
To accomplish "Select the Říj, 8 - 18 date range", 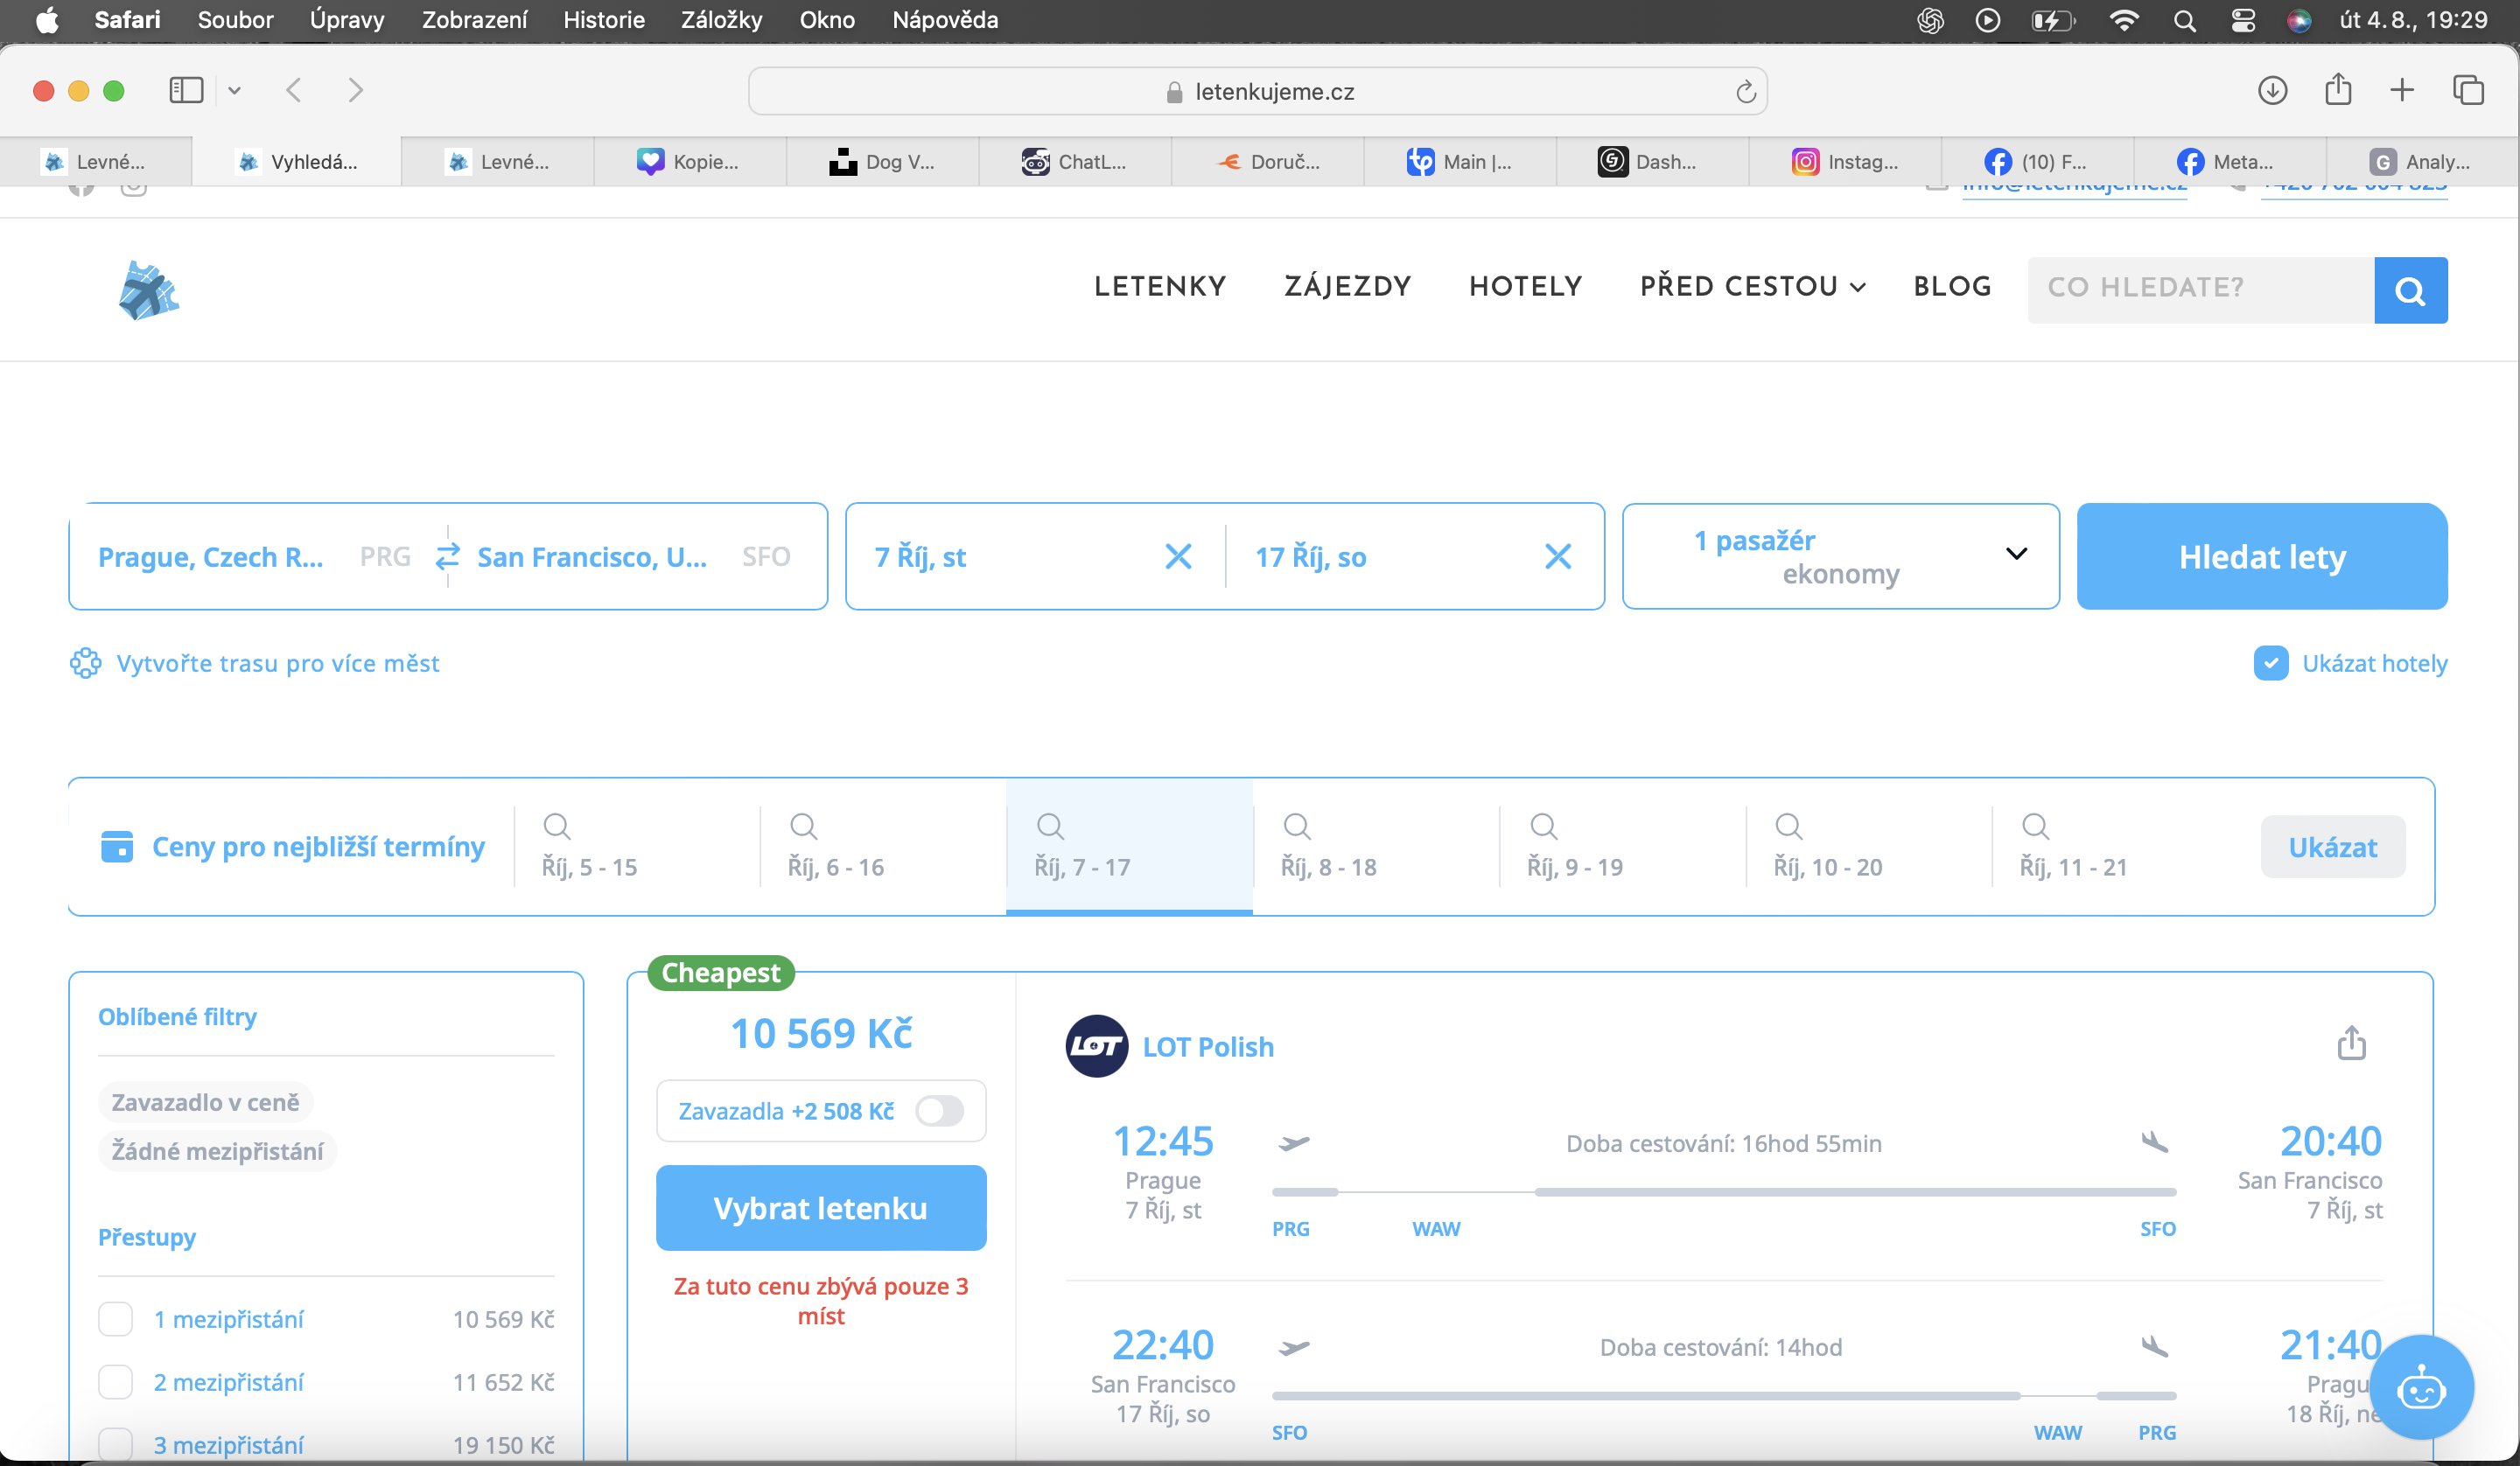I will pyautogui.click(x=1375, y=846).
